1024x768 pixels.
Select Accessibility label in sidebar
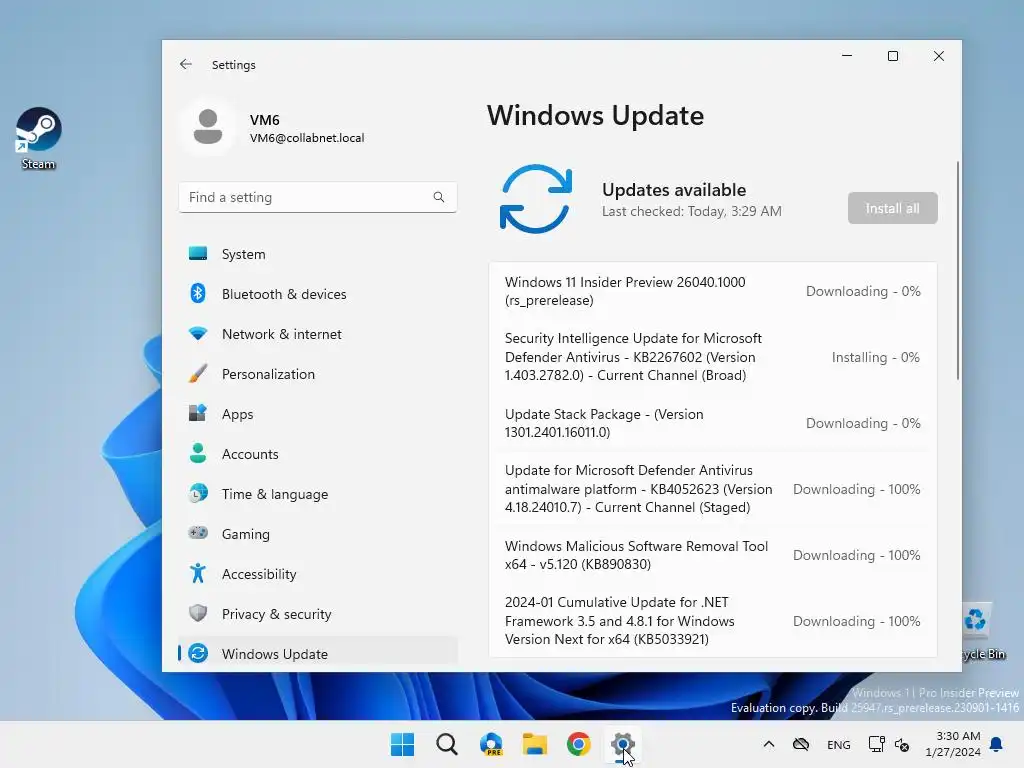259,574
